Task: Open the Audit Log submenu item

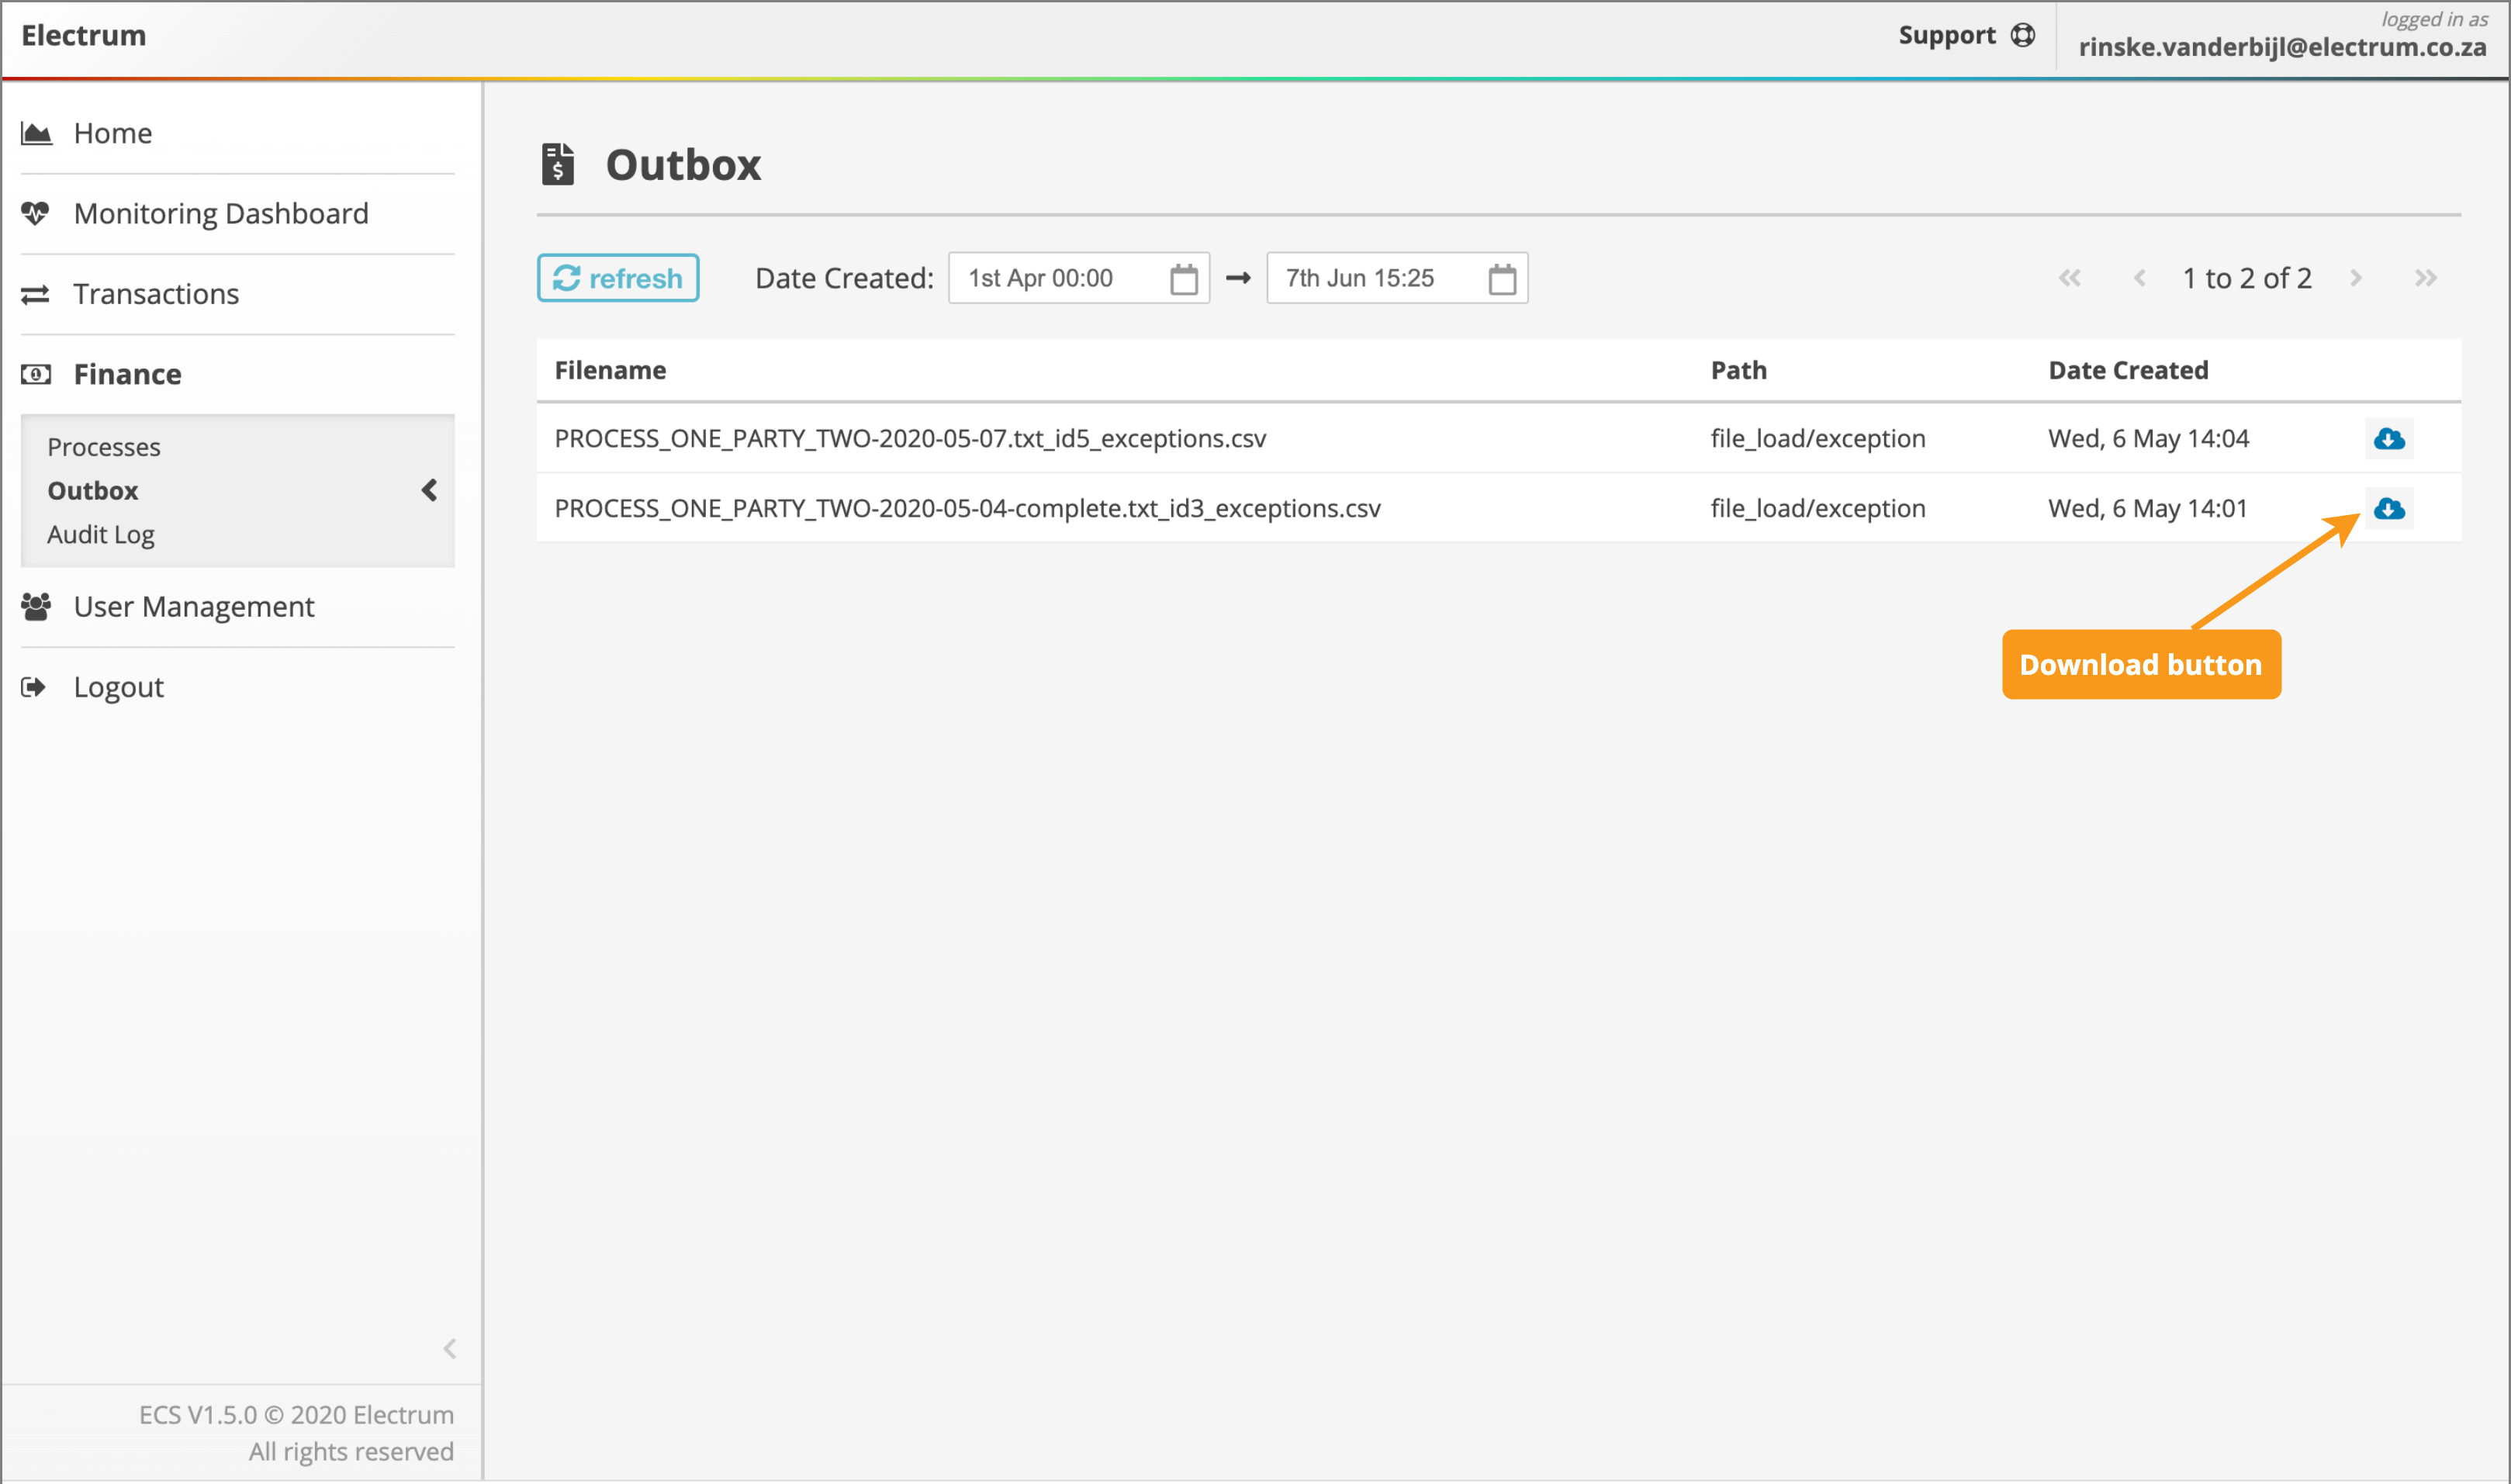Action: (x=100, y=534)
